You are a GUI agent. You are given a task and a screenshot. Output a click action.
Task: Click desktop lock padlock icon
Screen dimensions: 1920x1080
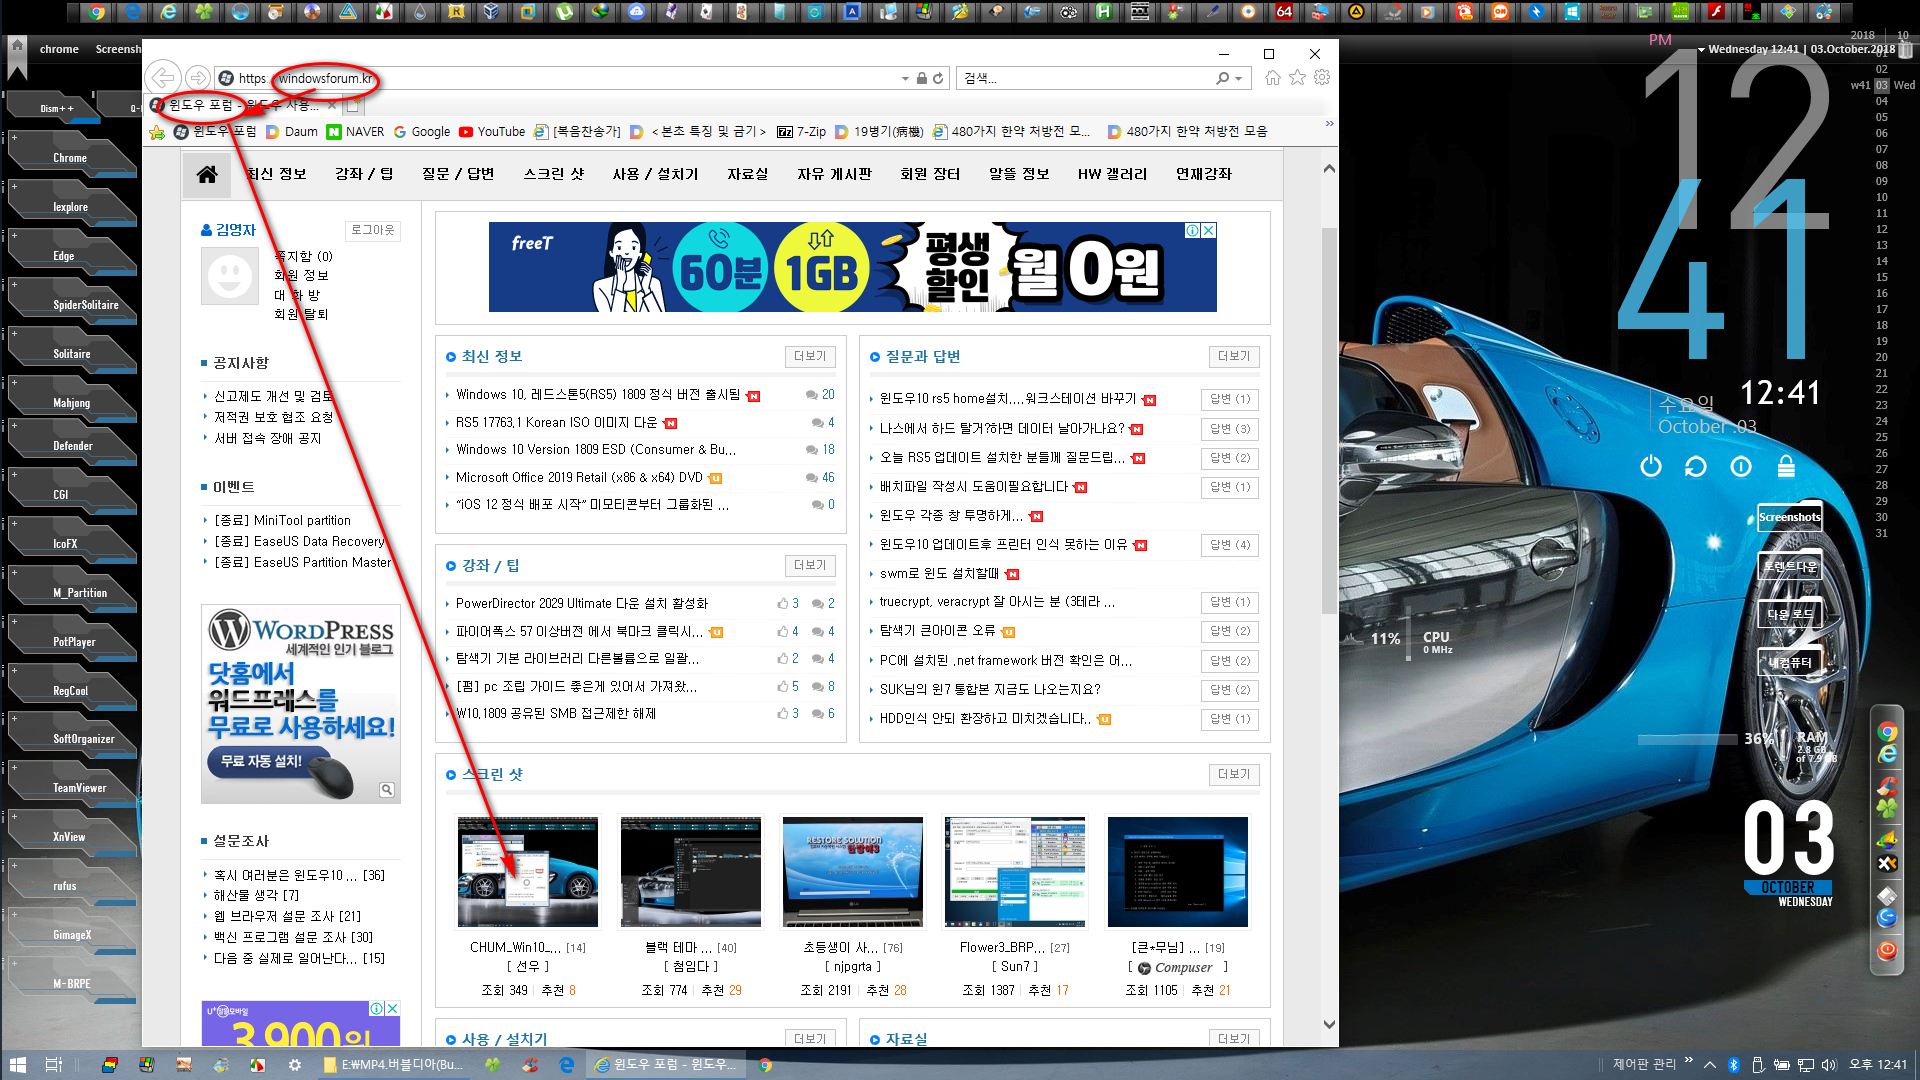[1786, 466]
